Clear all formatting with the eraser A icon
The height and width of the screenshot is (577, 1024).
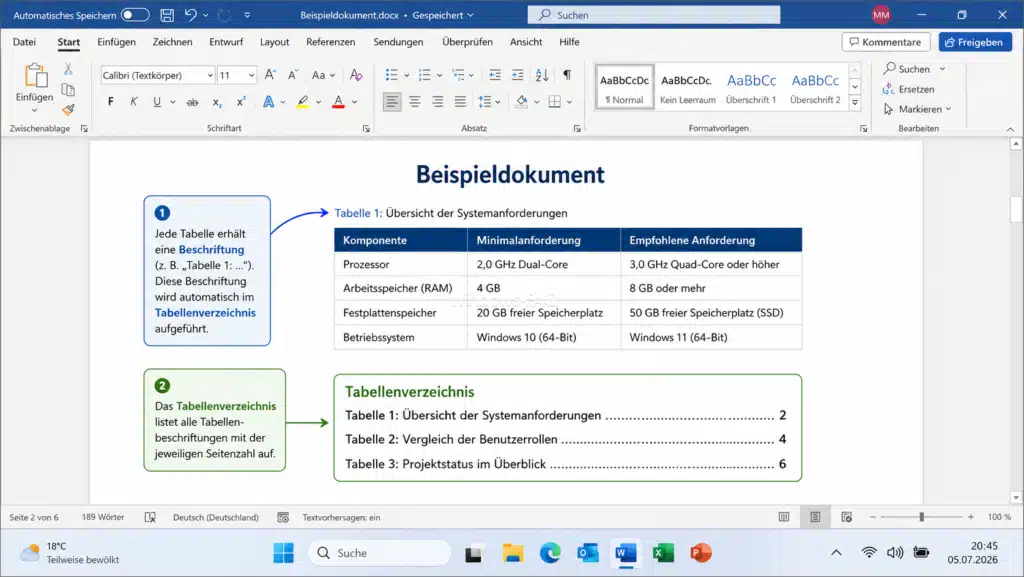[356, 75]
